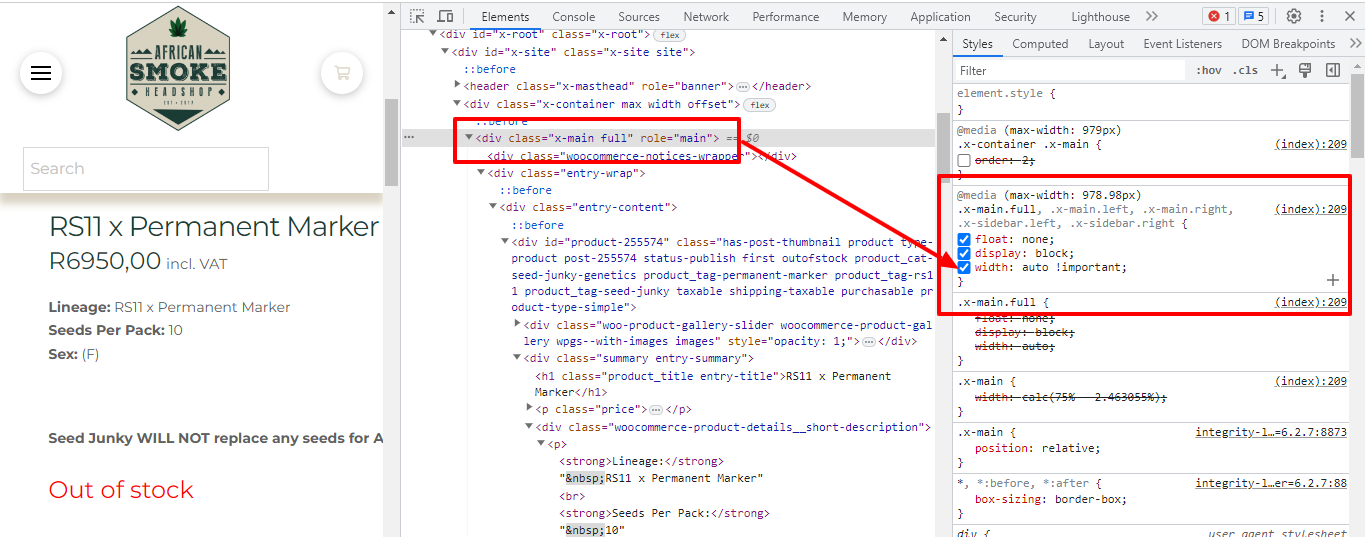The height and width of the screenshot is (537, 1365).
Task: Expand the header x-masthead element
Action: [x=456, y=87]
